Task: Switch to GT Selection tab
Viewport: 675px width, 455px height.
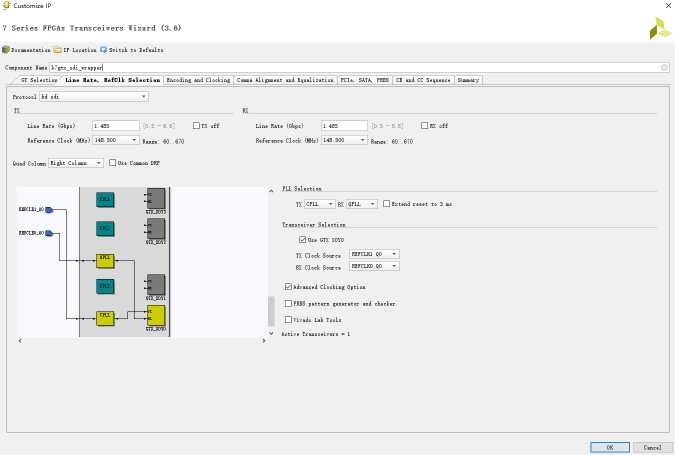Action: tap(39, 80)
